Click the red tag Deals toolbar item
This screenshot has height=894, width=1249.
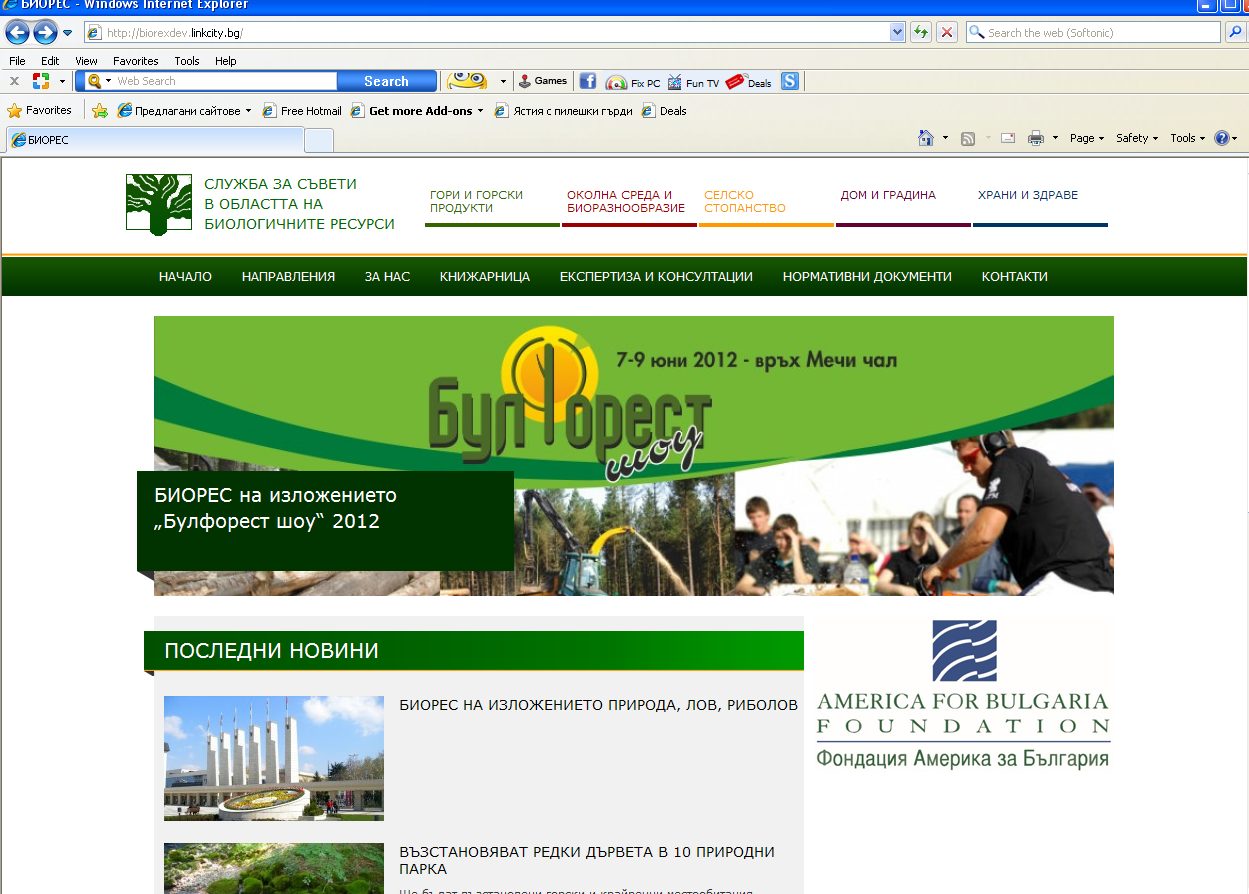pos(749,82)
